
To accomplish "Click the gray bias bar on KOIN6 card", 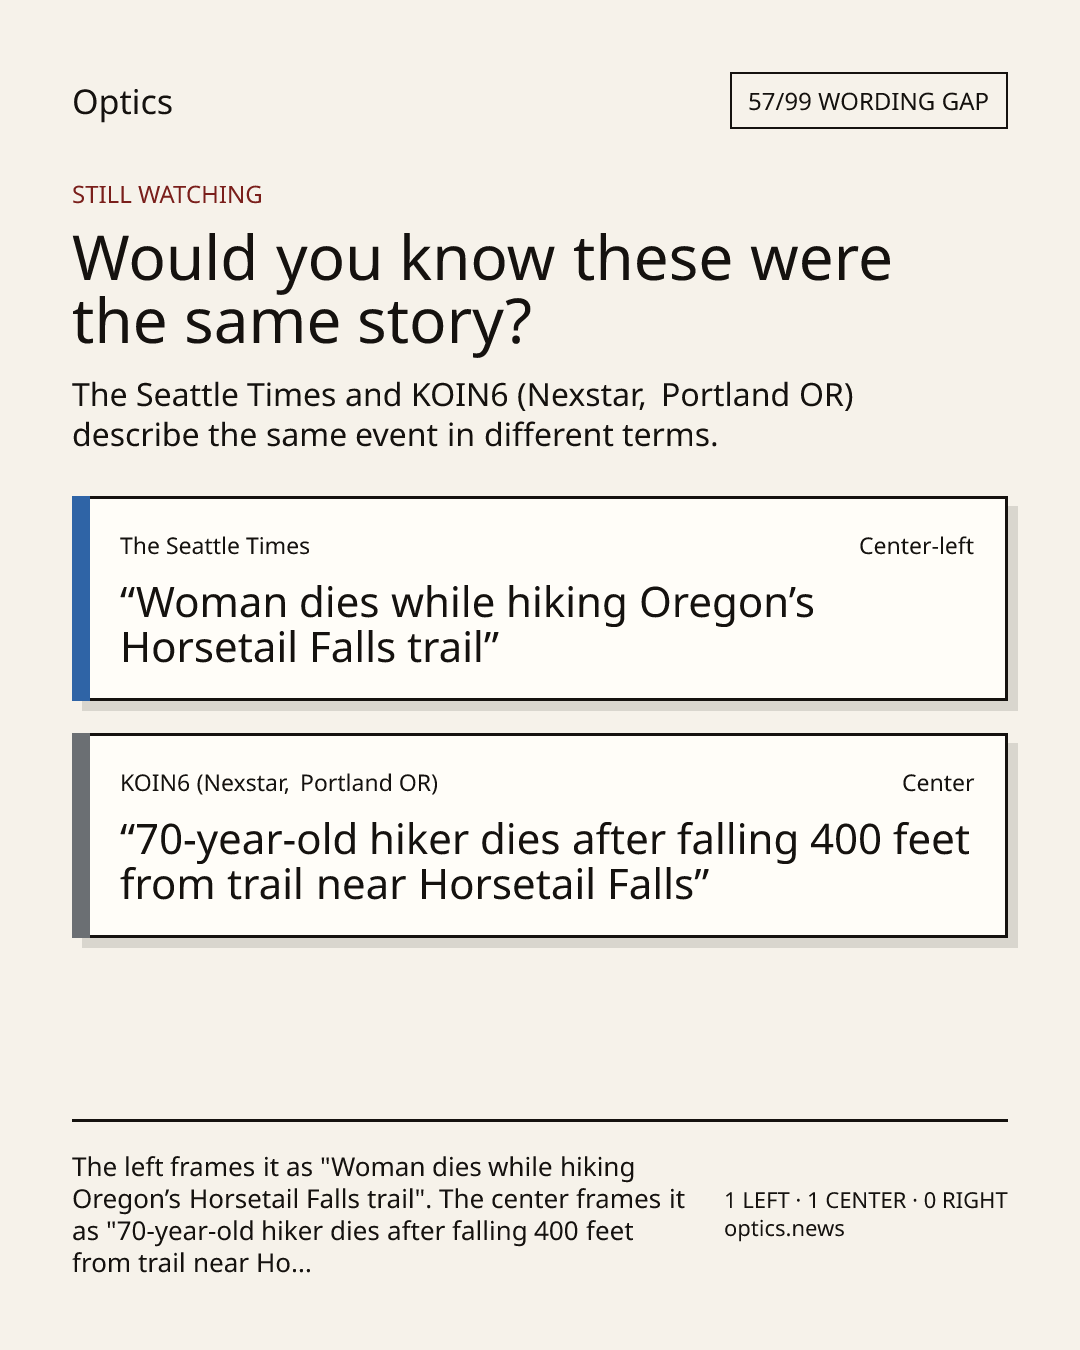I will [81, 835].
